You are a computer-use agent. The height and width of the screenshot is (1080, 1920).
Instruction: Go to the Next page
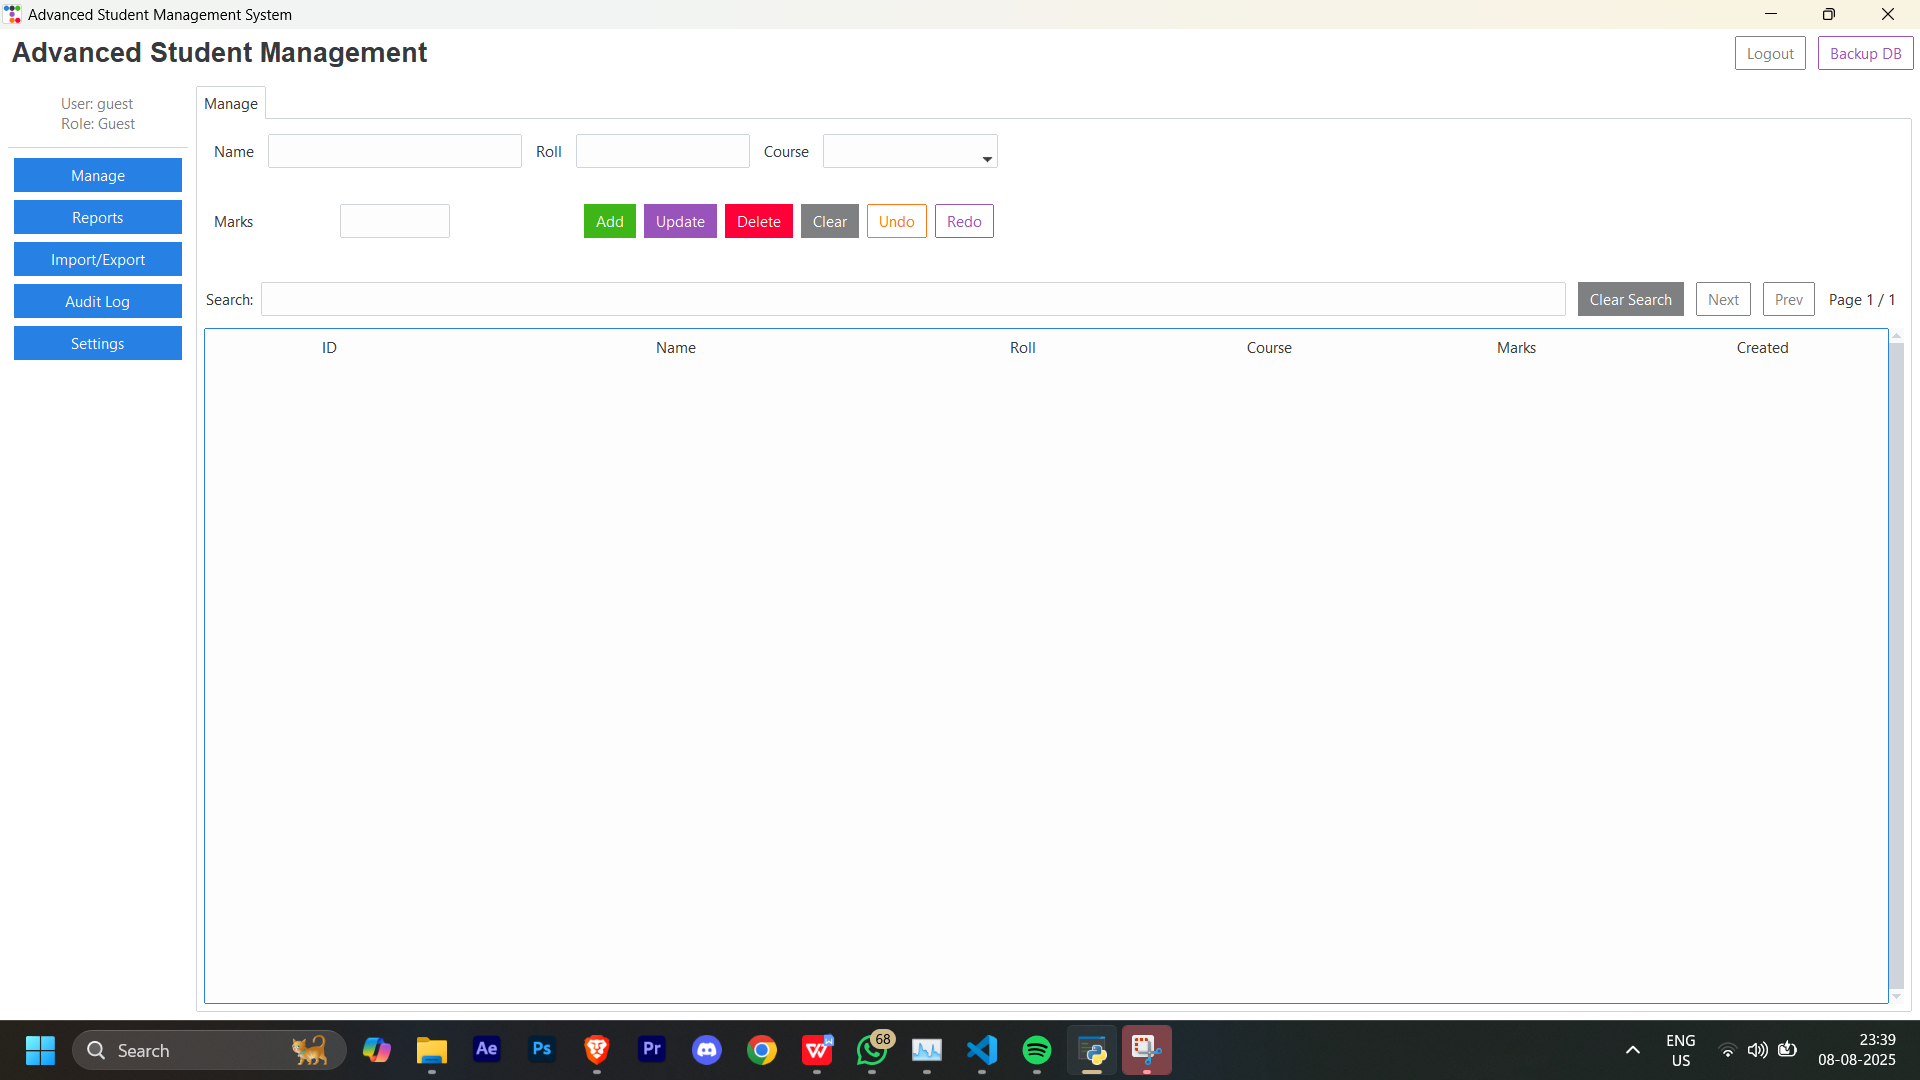click(x=1723, y=299)
